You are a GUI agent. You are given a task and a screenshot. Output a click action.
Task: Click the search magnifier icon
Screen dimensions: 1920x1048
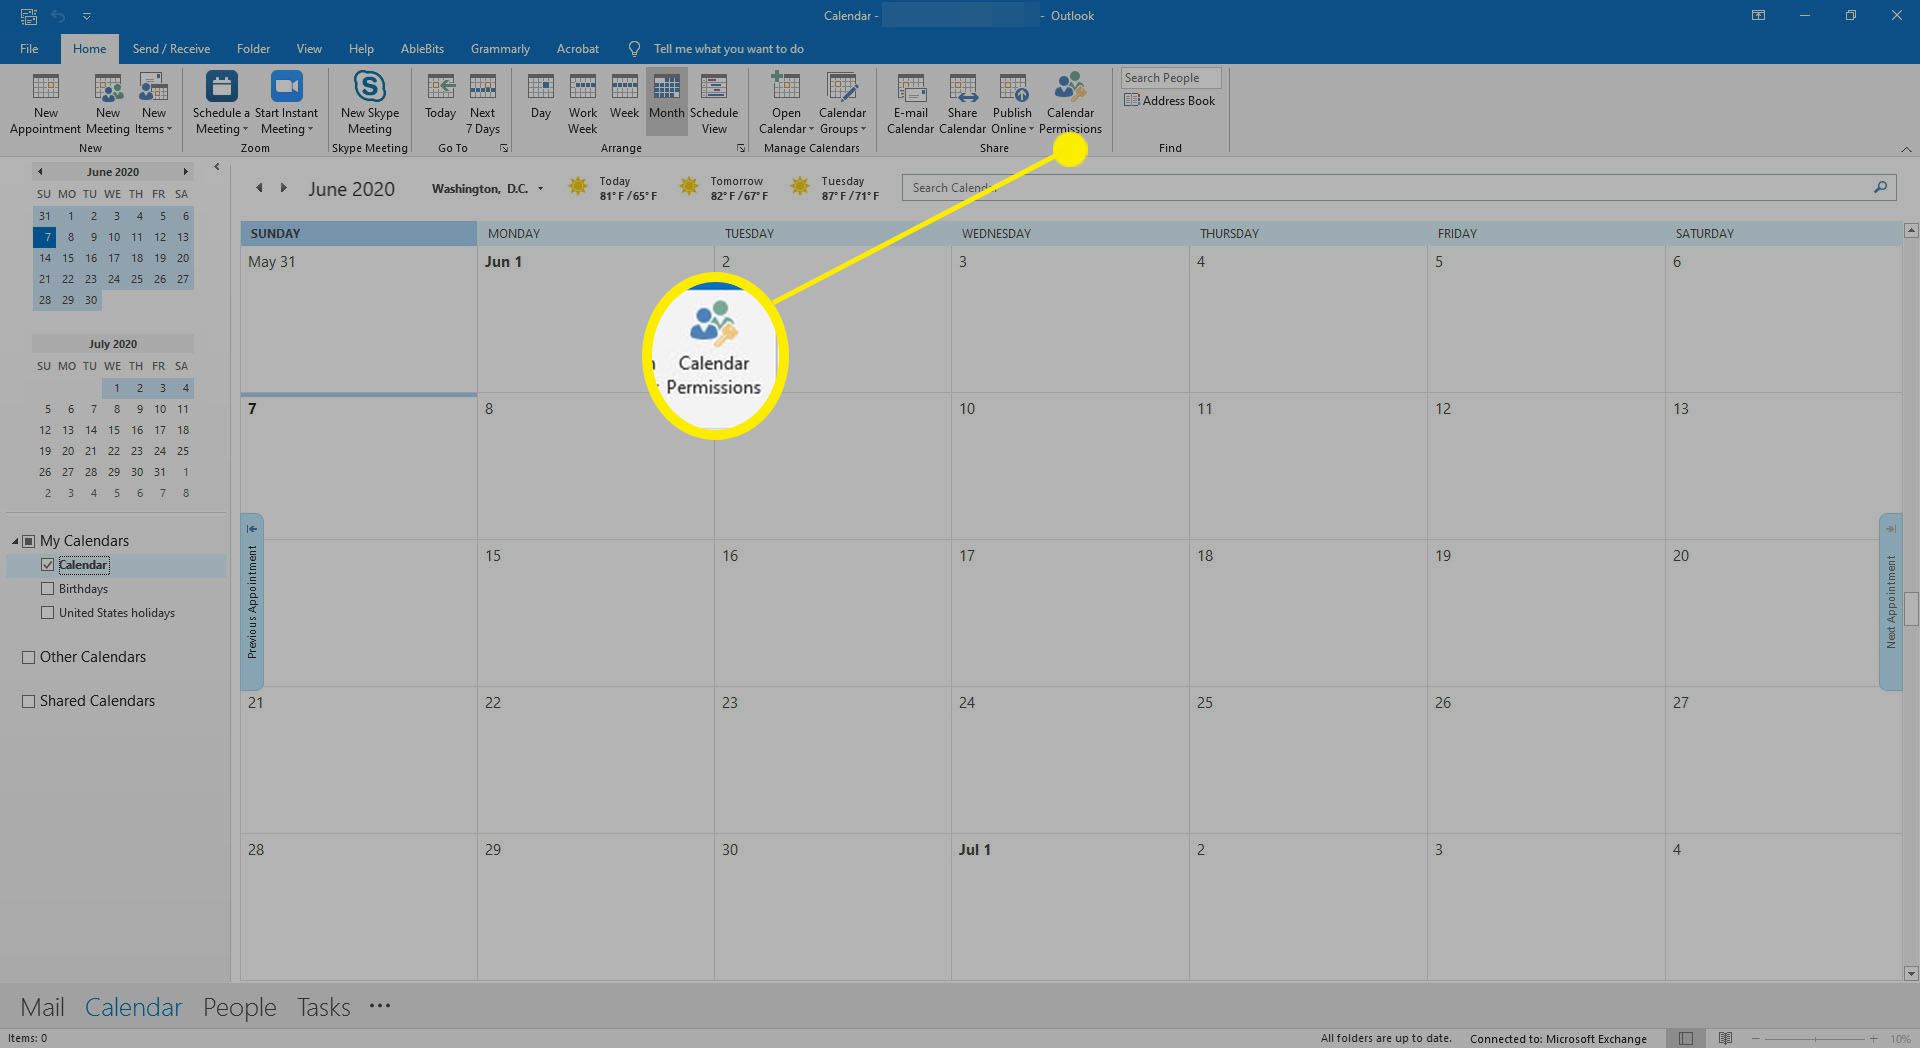(x=1881, y=187)
